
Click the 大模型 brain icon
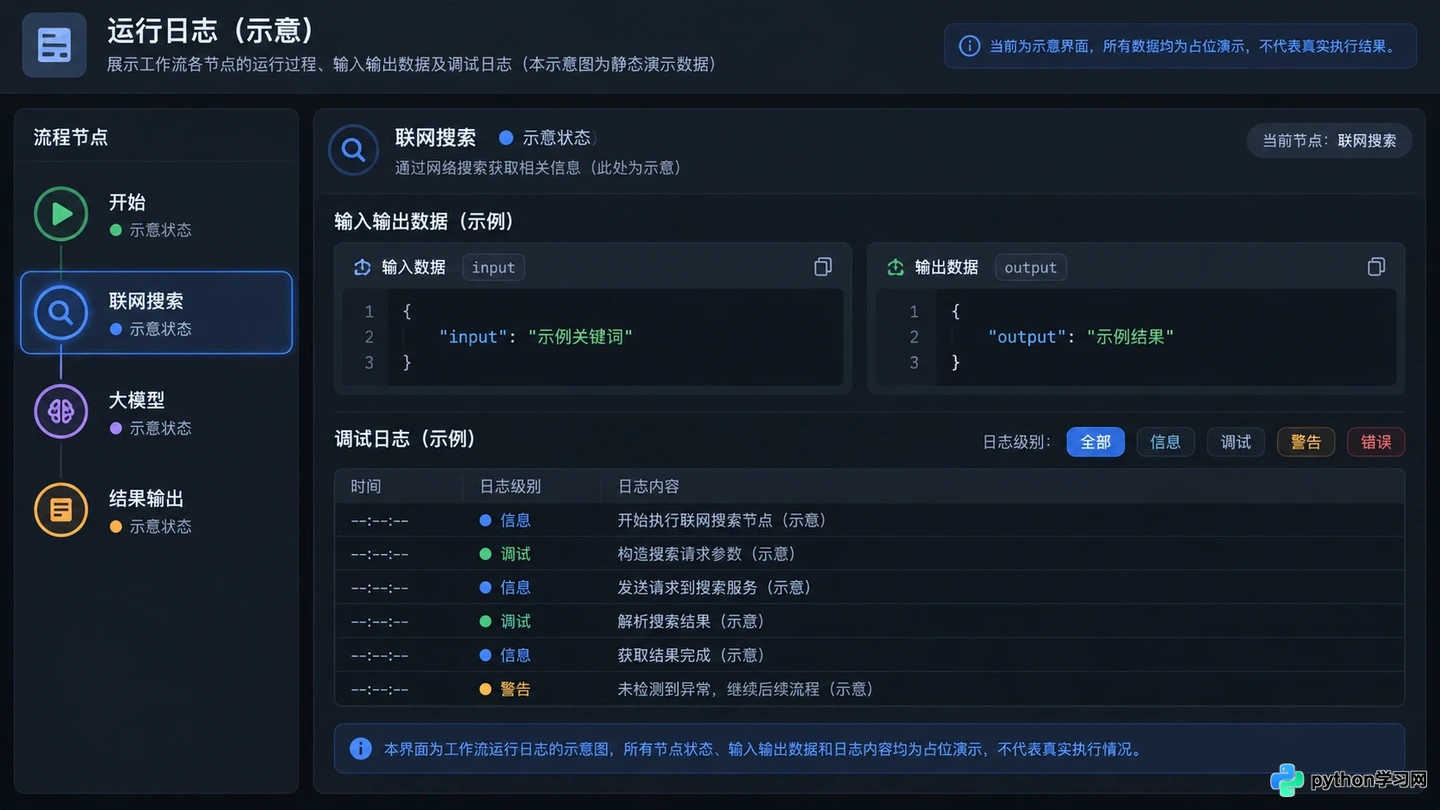pos(61,411)
